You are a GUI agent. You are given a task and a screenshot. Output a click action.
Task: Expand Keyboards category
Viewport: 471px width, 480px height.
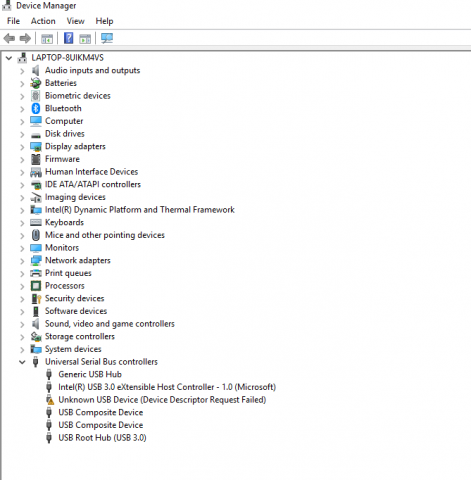pos(22,223)
